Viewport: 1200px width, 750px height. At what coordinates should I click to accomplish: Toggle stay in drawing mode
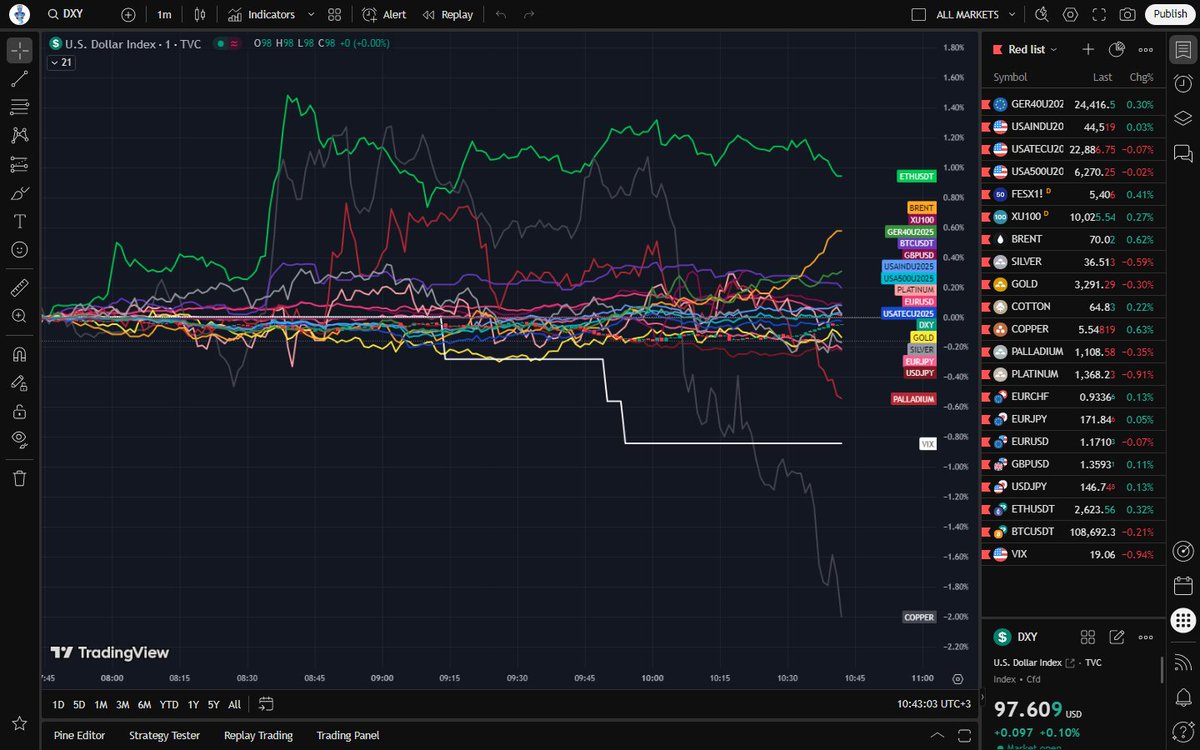[x=20, y=382]
